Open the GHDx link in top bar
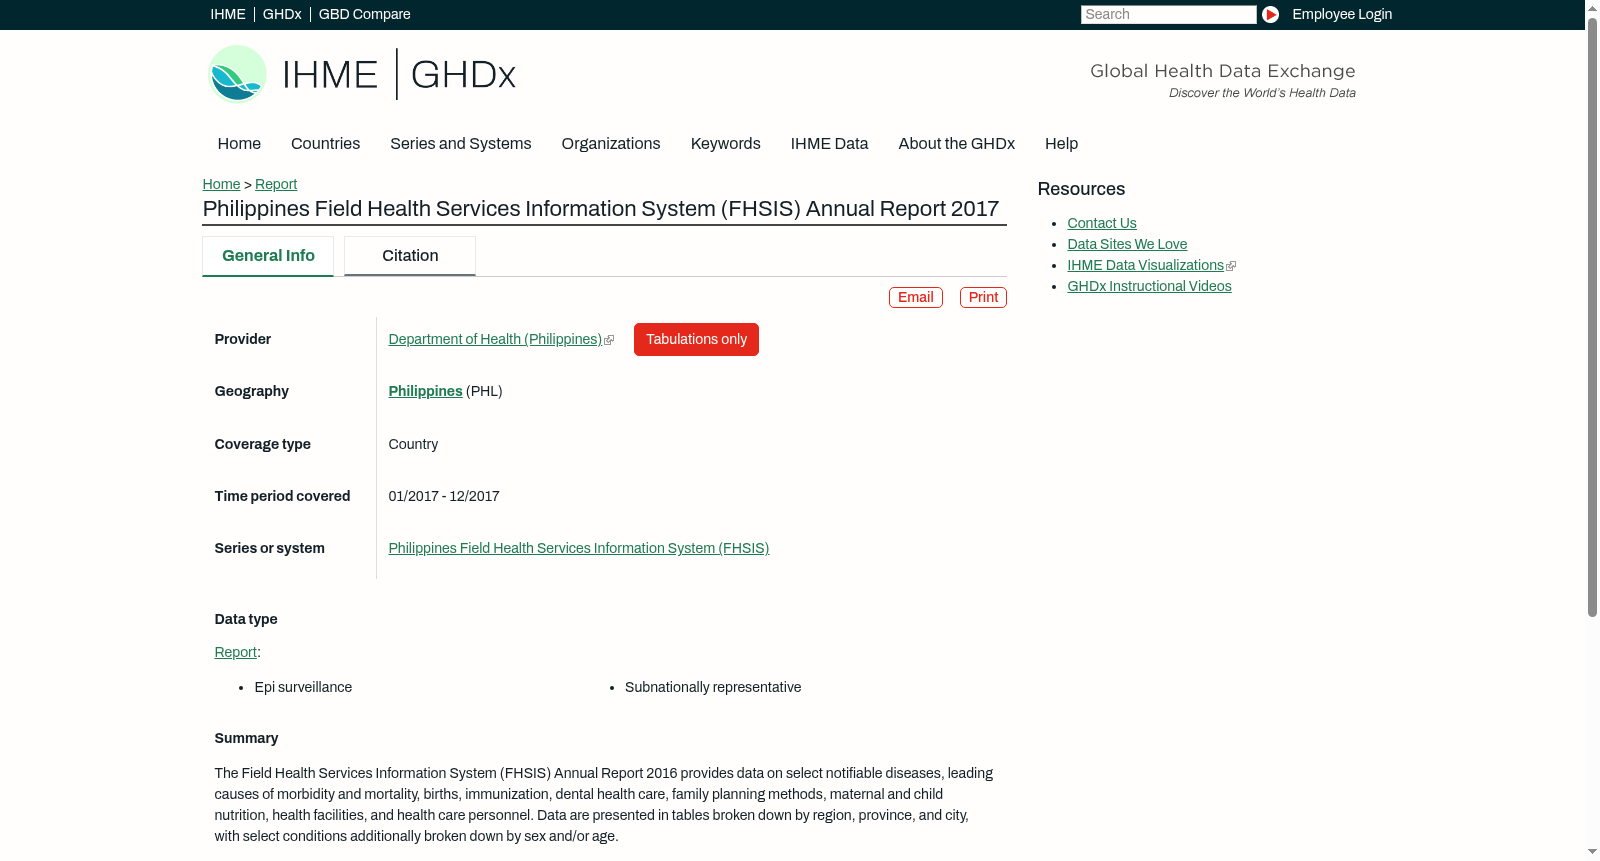The image size is (1600, 861). click(282, 14)
